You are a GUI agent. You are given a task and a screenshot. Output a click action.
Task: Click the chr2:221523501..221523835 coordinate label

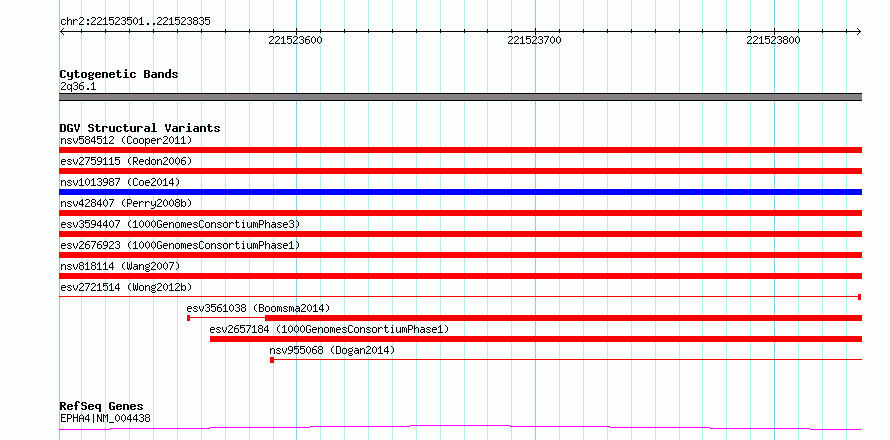(x=135, y=22)
